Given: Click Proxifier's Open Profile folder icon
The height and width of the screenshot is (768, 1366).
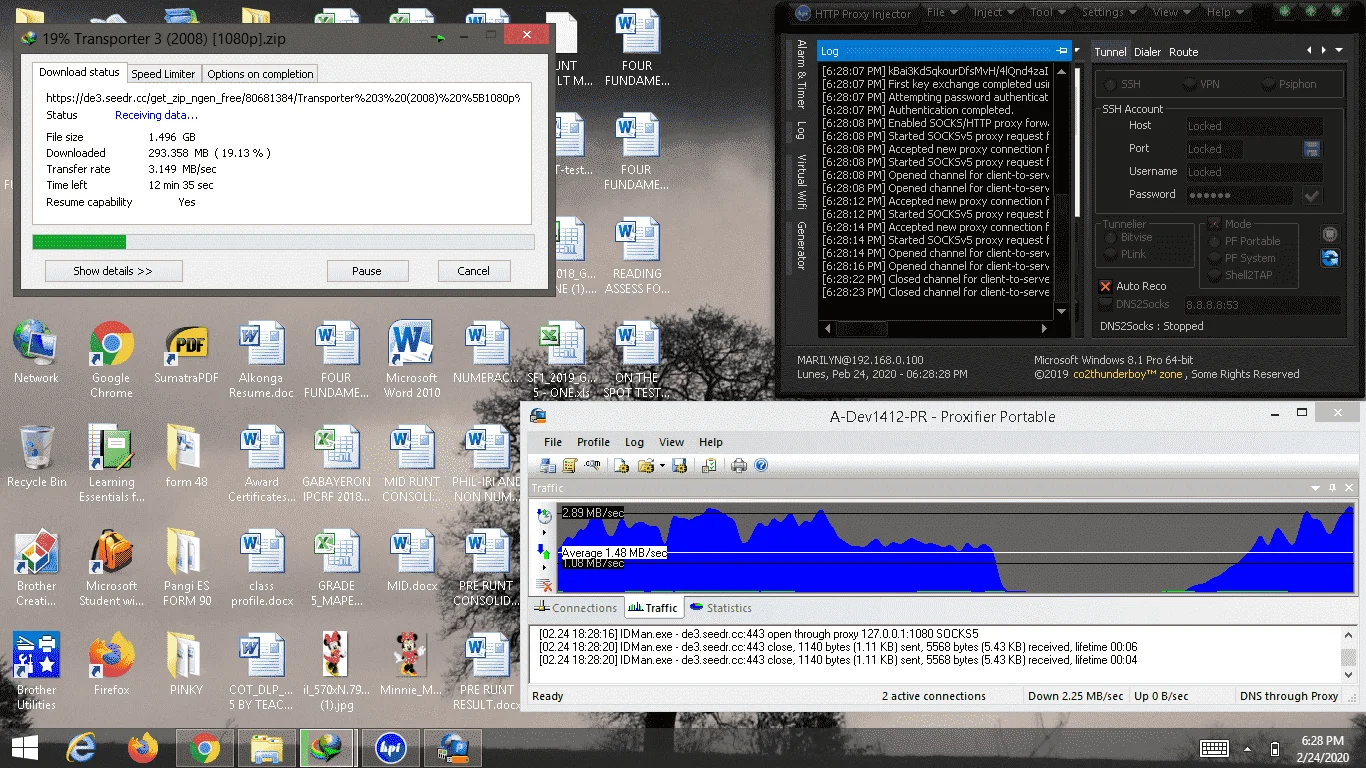Looking at the screenshot, I should pos(645,465).
